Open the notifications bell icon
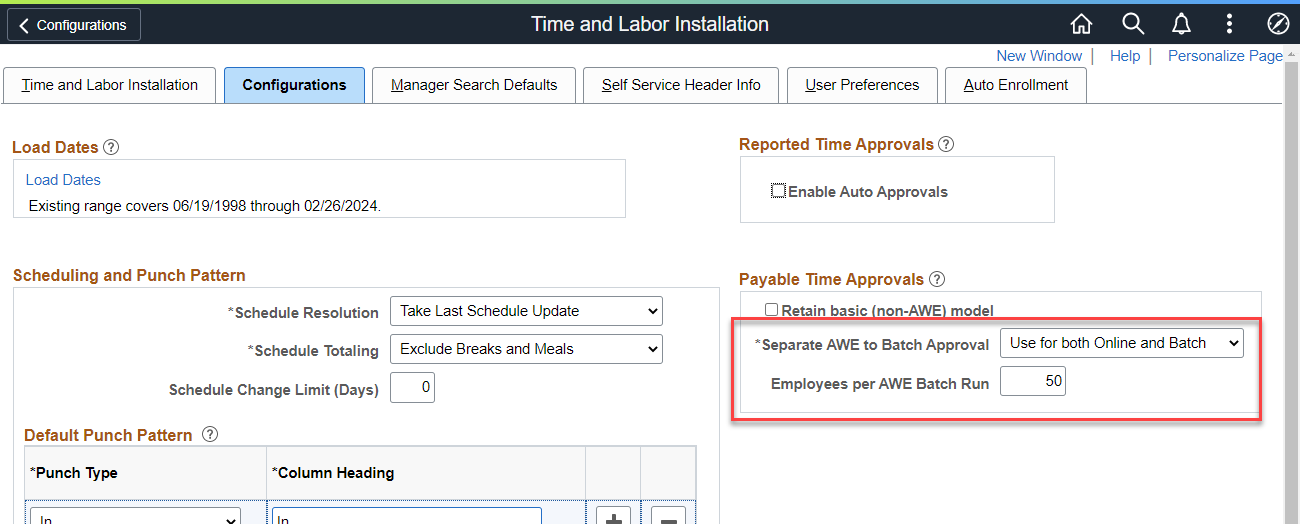The width and height of the screenshot is (1300, 524). pyautogui.click(x=1181, y=24)
